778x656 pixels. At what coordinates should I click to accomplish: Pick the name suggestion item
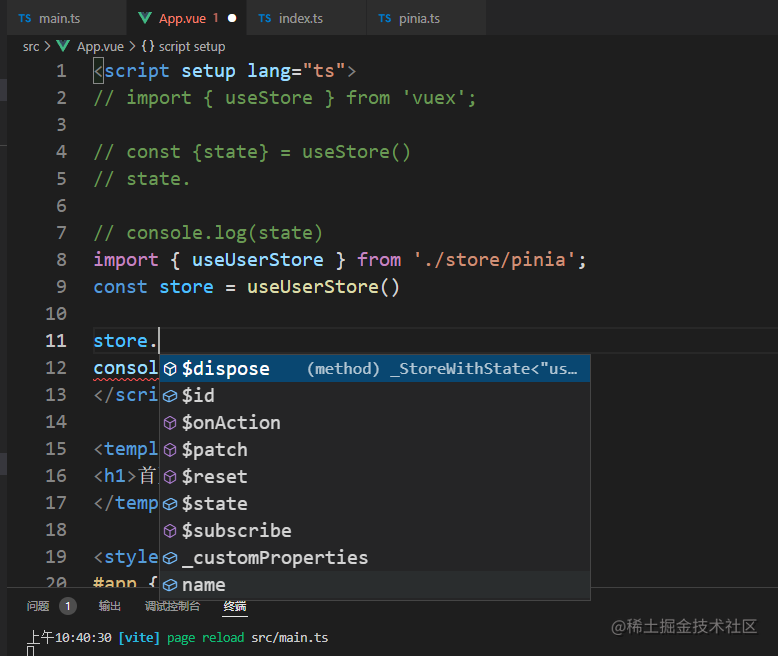point(375,585)
